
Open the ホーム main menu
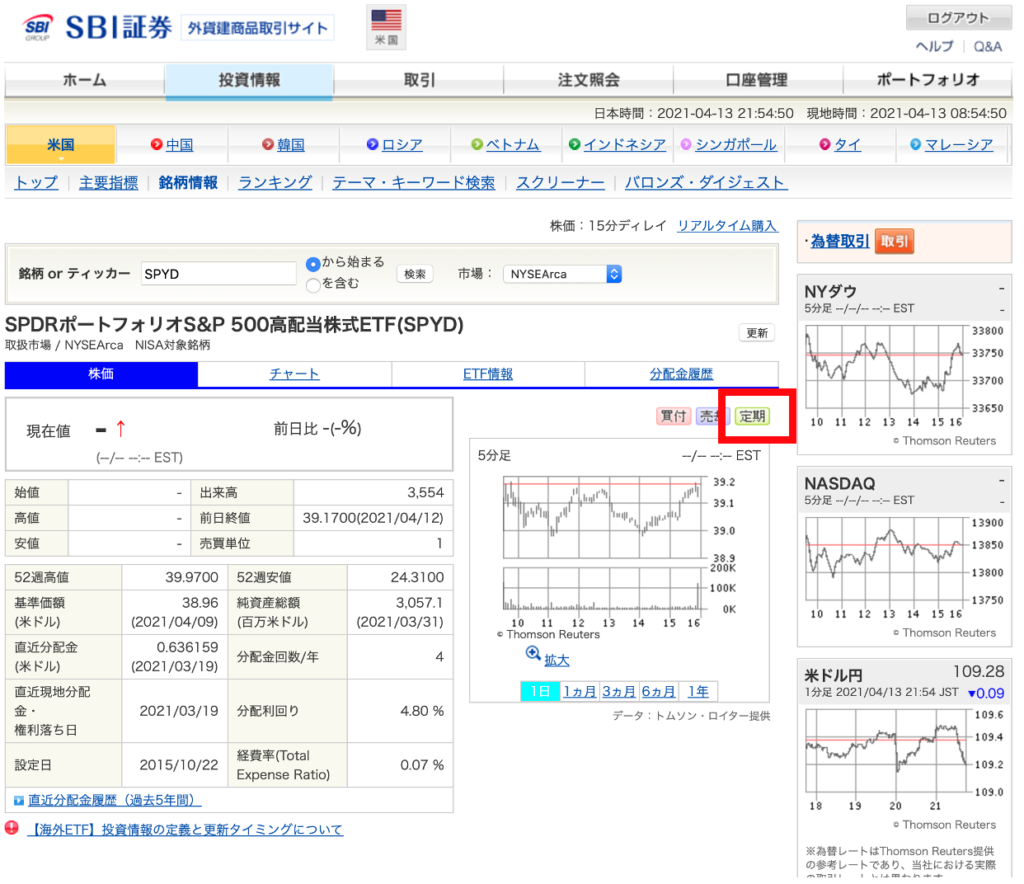84,80
